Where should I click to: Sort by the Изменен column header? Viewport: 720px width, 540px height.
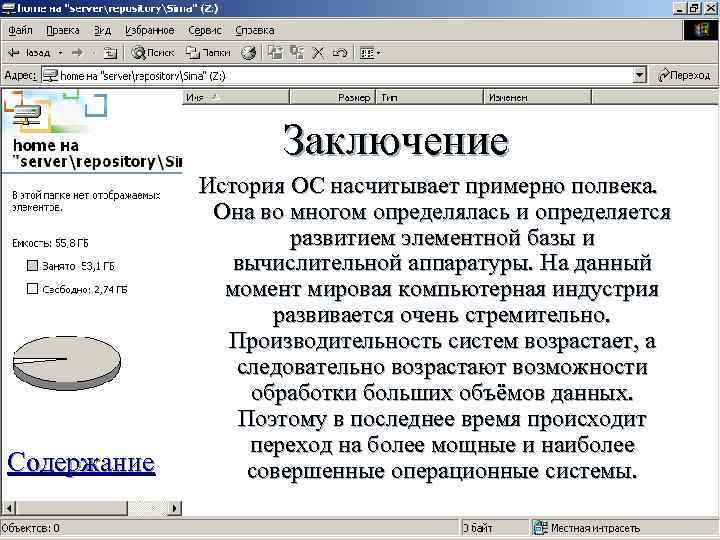[x=538, y=97]
